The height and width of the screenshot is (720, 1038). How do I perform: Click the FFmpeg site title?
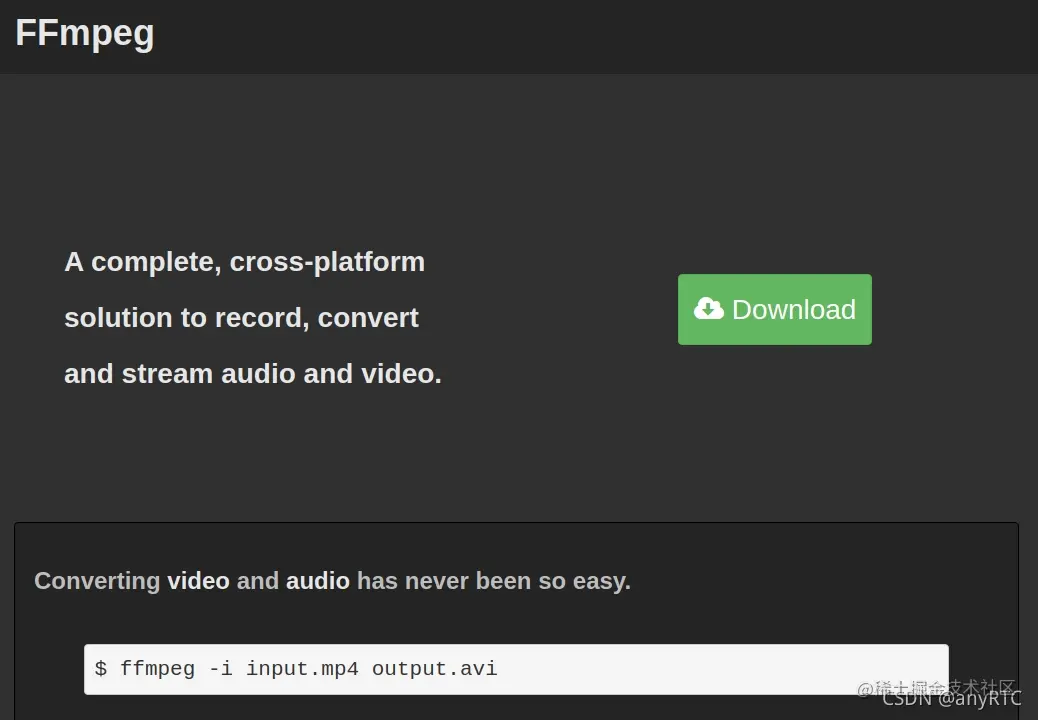[x=85, y=34]
